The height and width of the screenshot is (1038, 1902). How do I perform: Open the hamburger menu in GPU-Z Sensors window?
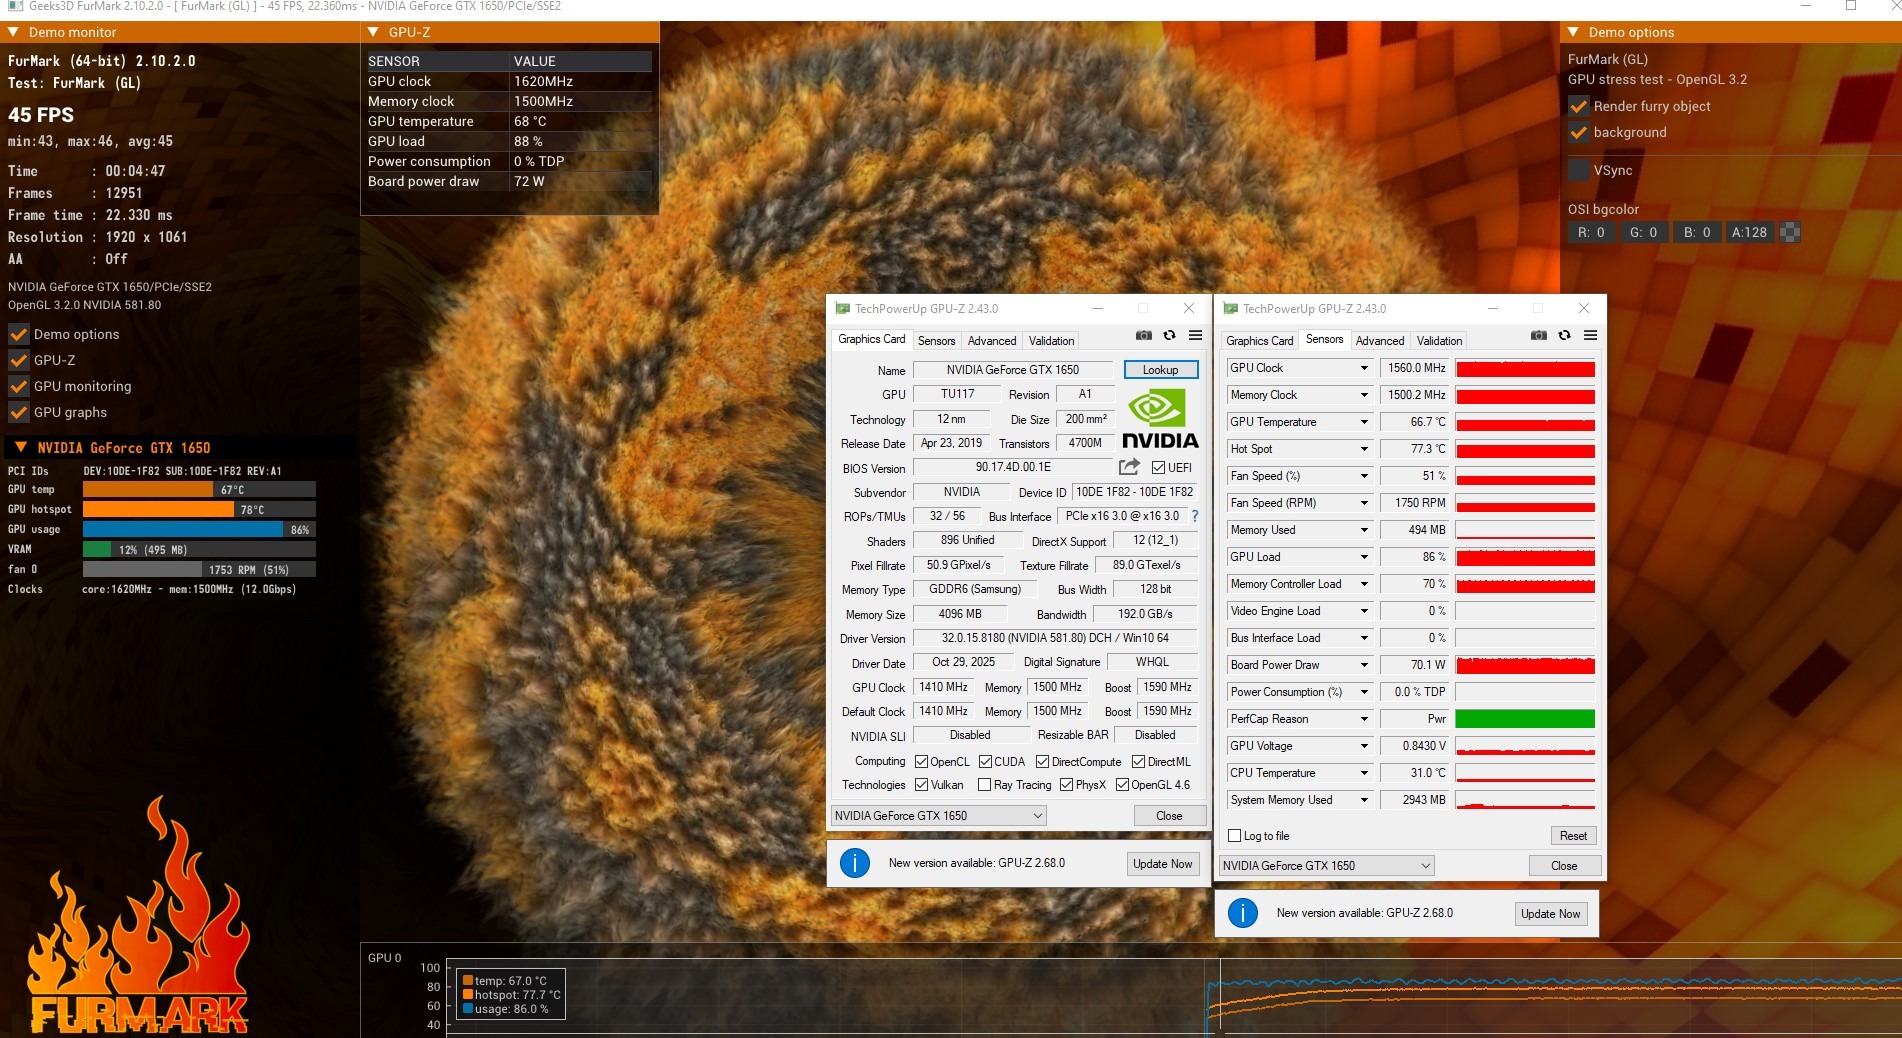1590,336
